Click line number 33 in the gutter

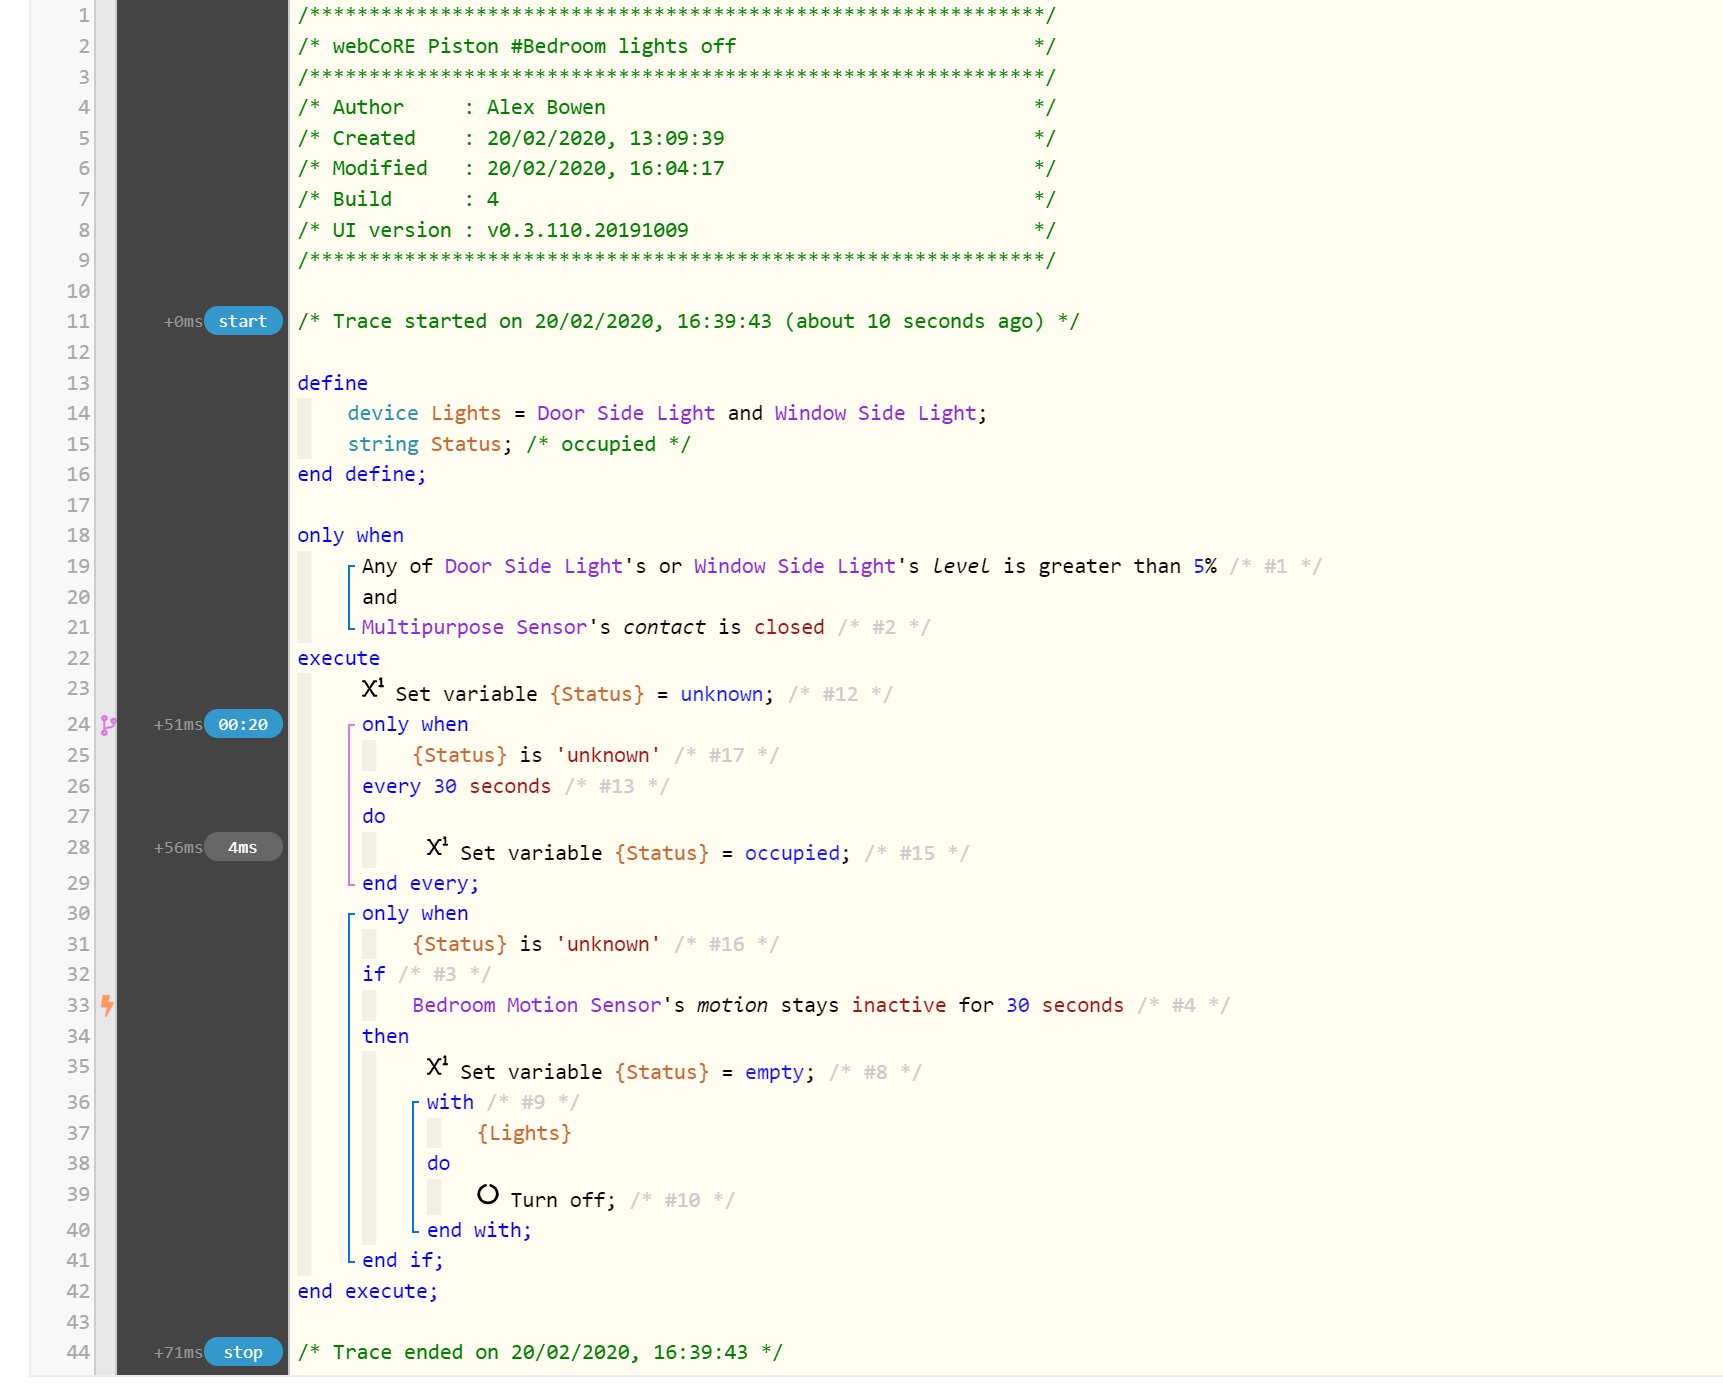click(78, 1005)
